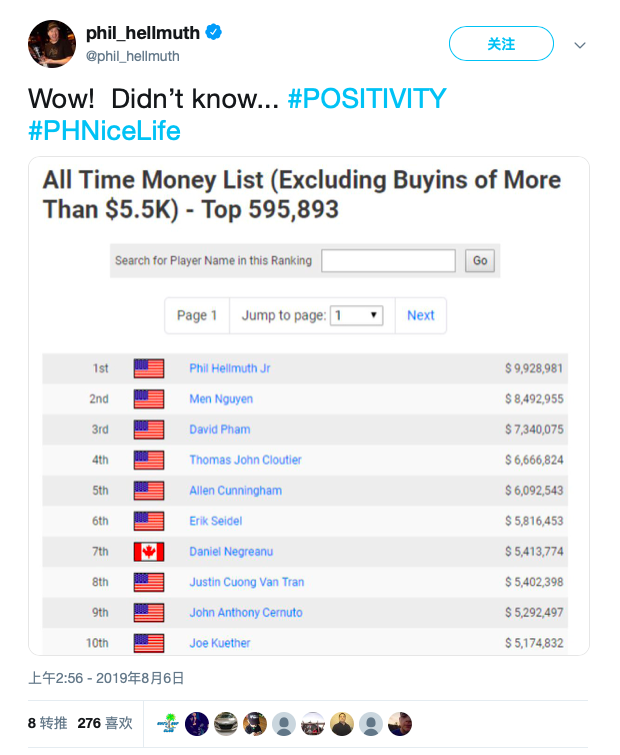View the 8 转推 retweets list
The height and width of the screenshot is (755, 620).
(47, 723)
